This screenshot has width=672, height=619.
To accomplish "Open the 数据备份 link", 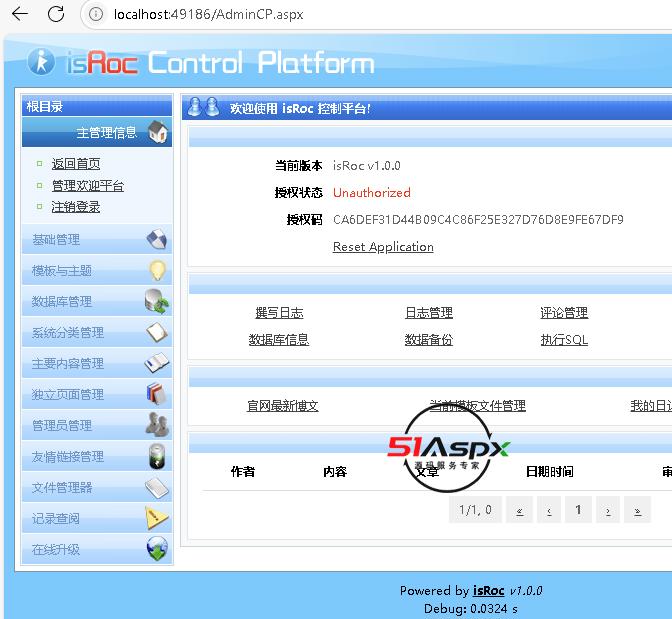I will (429, 340).
